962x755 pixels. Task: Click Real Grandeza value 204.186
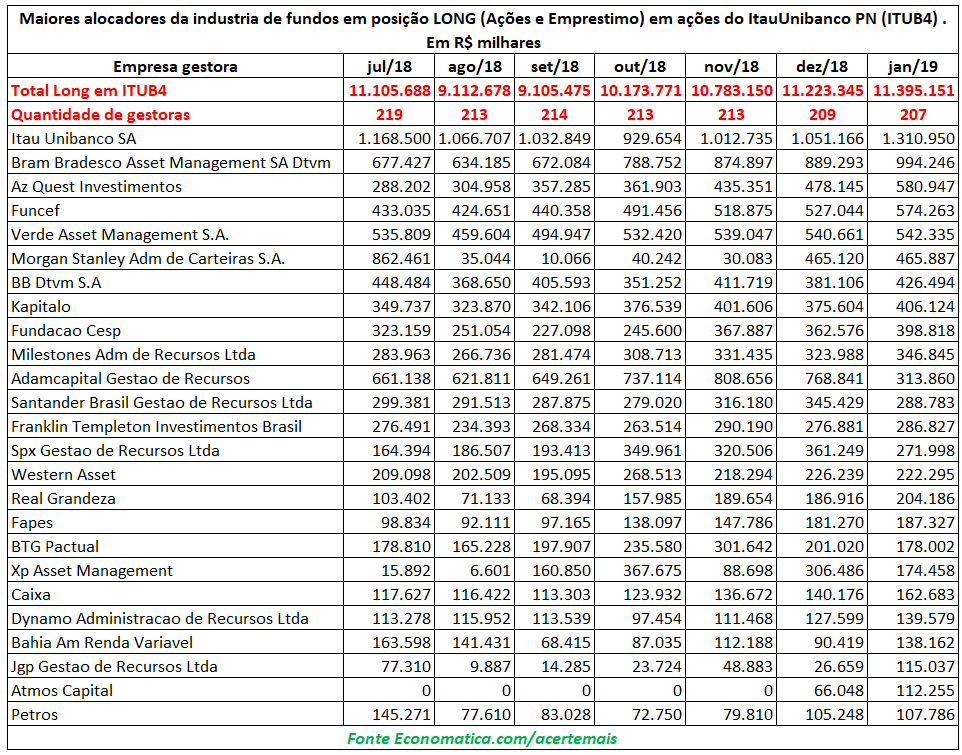pyautogui.click(x=925, y=499)
